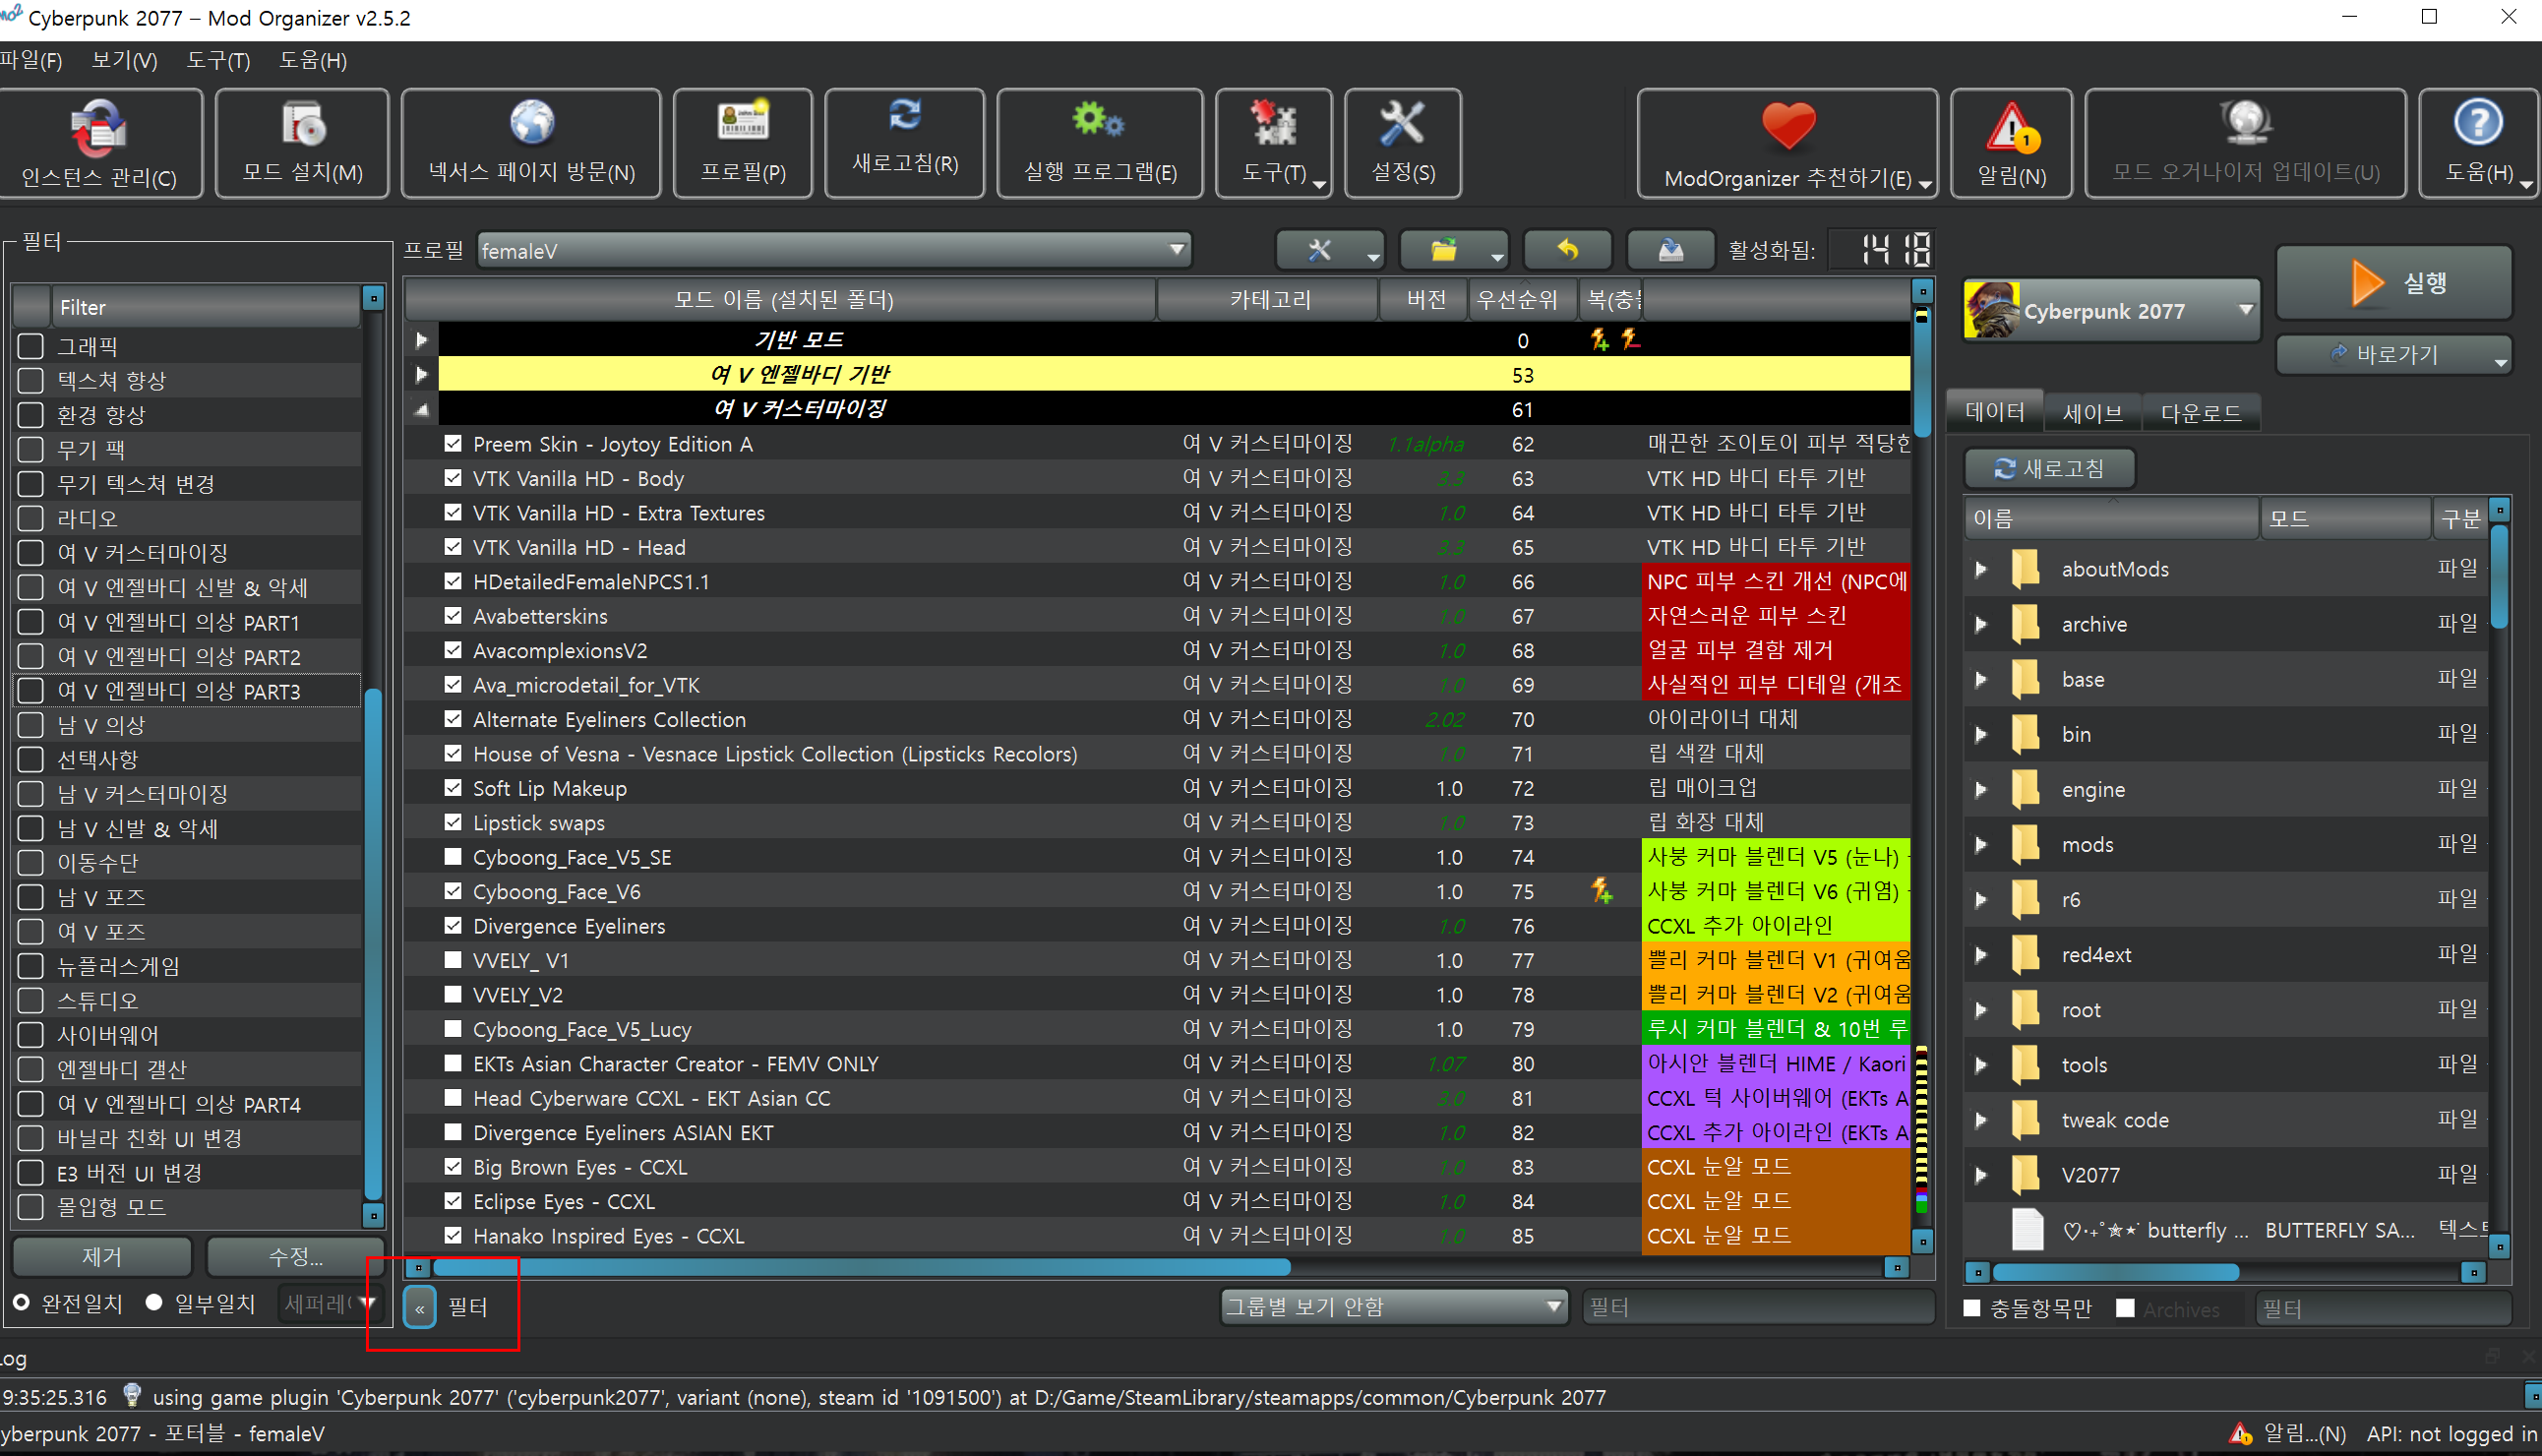Screen dimensions: 2542x1456
Task: Visit Nexus page via globe icon
Action: tap(532, 124)
